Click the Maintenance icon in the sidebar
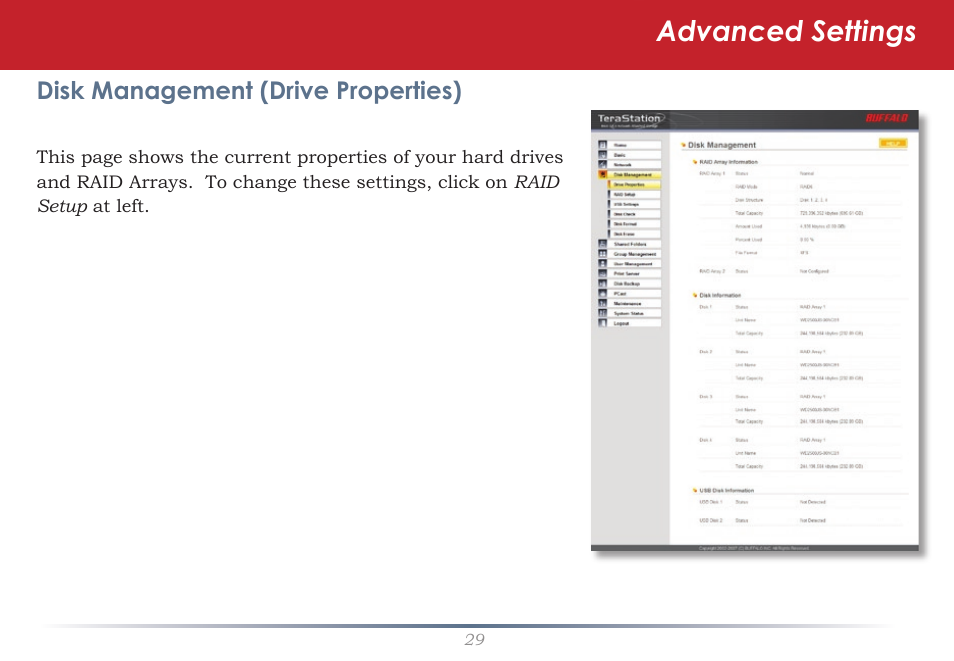This screenshot has width=954, height=661. (x=602, y=303)
